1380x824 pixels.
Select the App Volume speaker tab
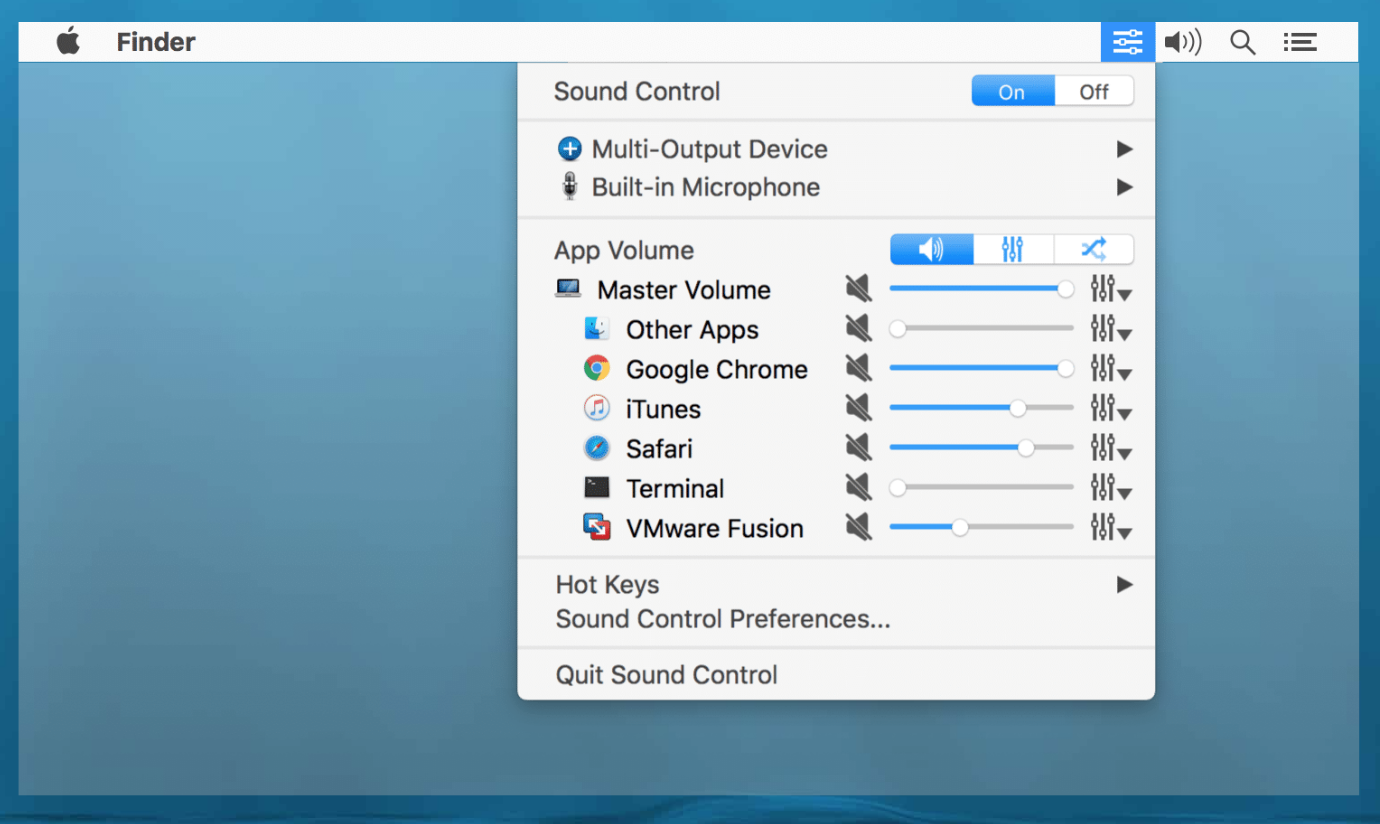pos(931,249)
